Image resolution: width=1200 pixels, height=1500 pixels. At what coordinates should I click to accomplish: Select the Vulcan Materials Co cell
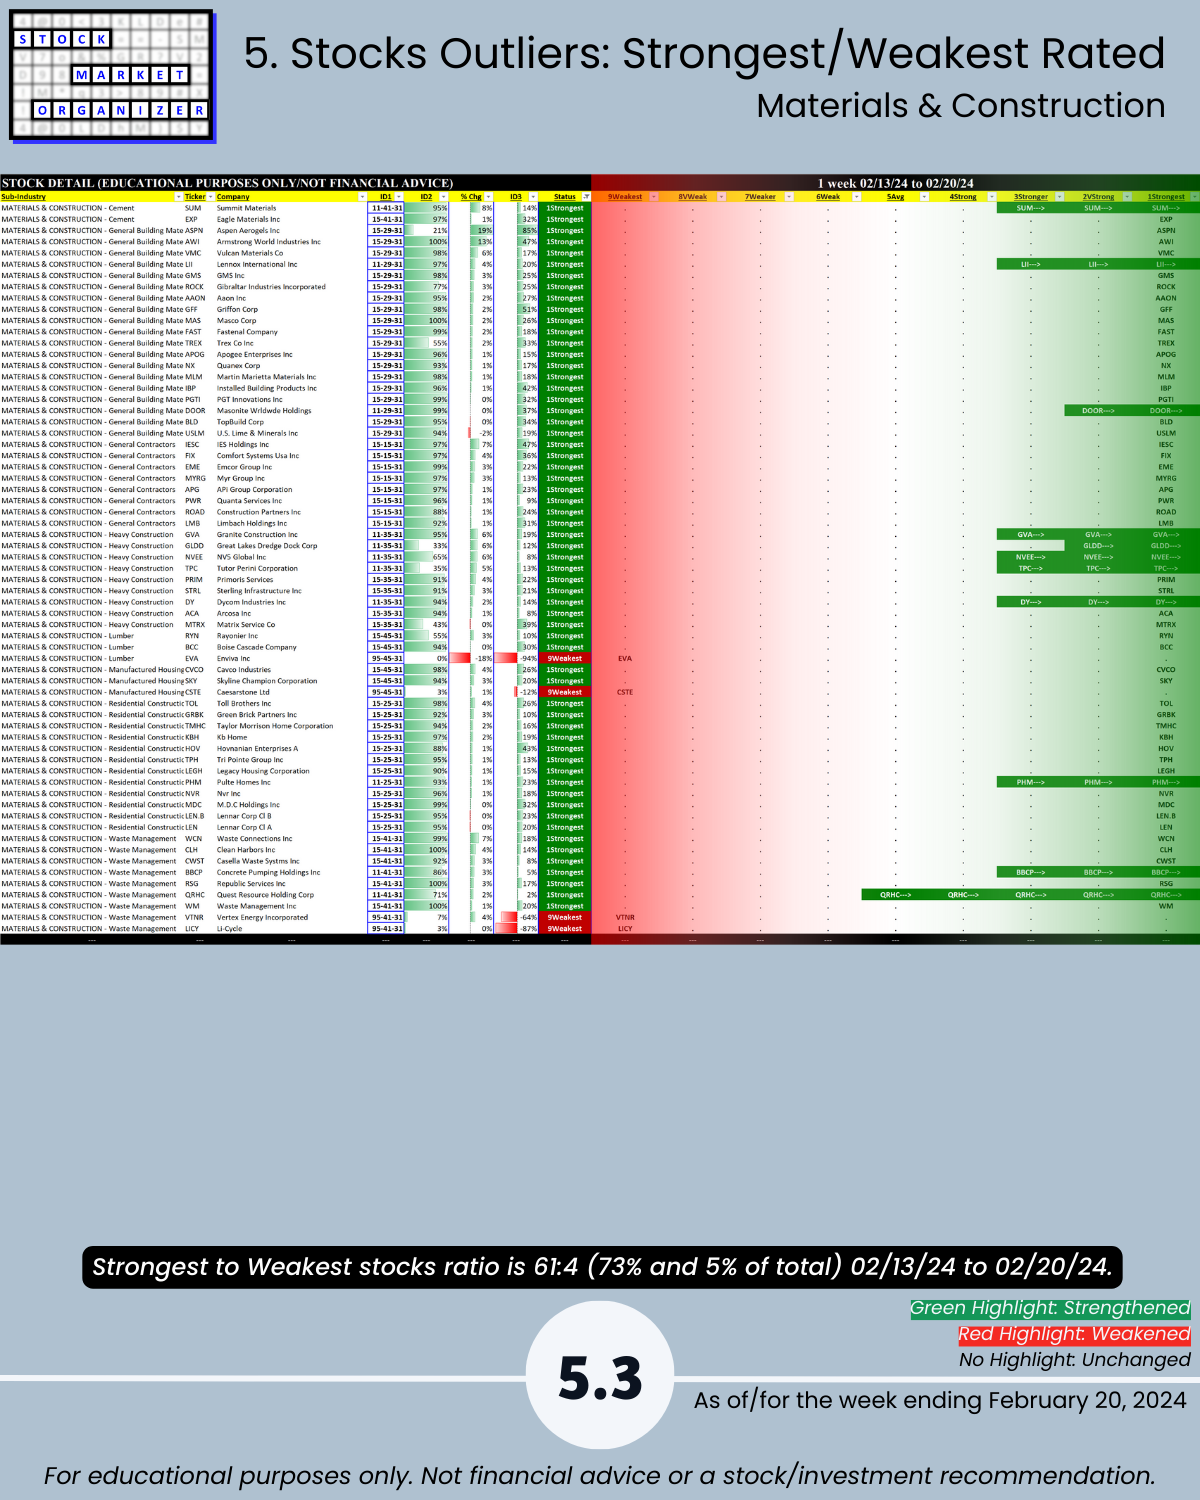point(291,253)
